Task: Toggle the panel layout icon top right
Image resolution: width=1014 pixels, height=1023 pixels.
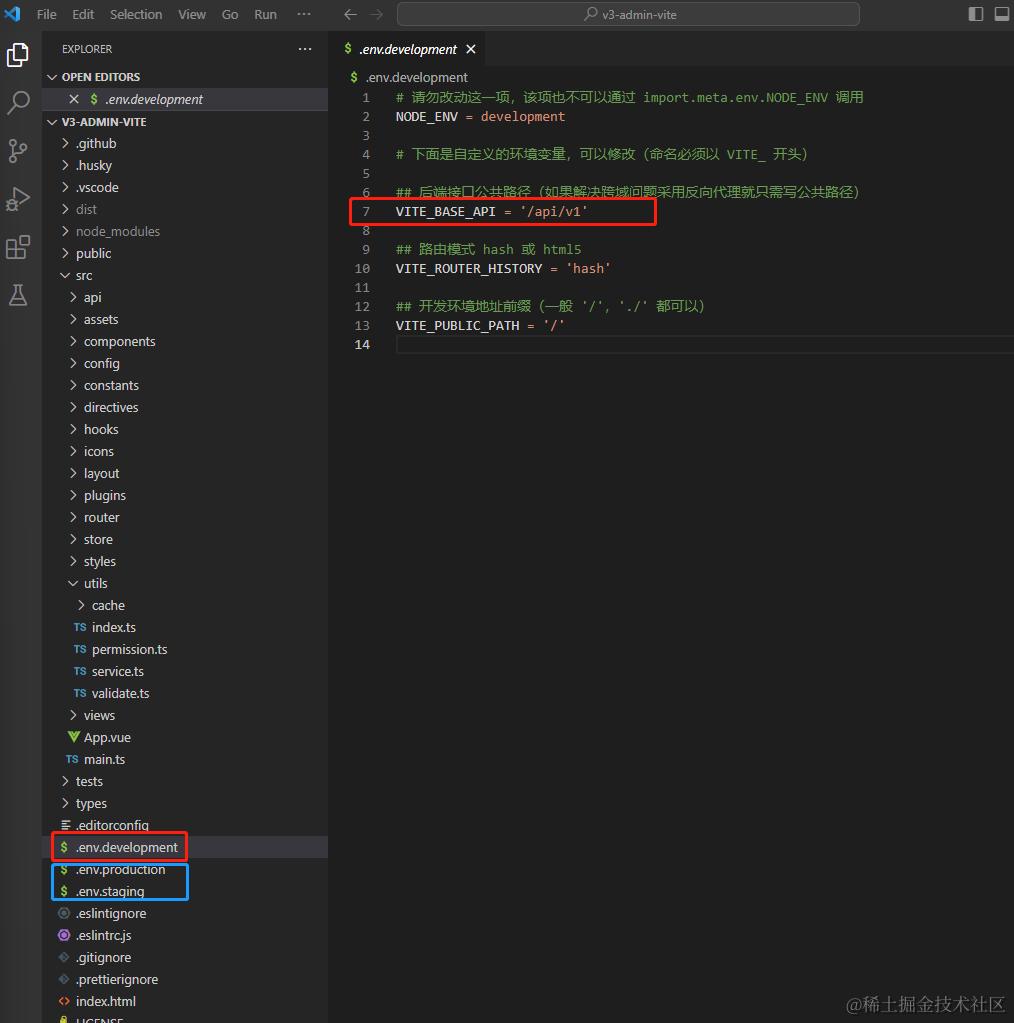Action: pos(1001,13)
